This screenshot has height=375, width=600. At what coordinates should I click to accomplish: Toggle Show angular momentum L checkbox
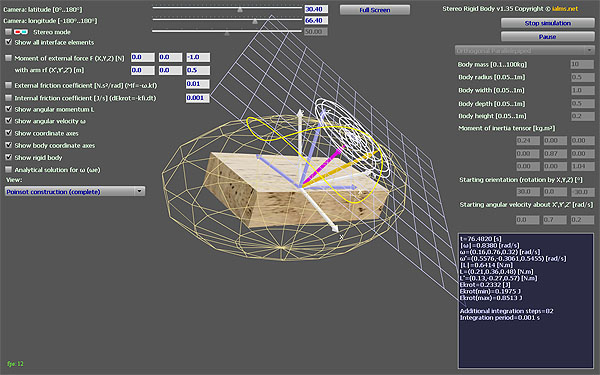[8, 109]
